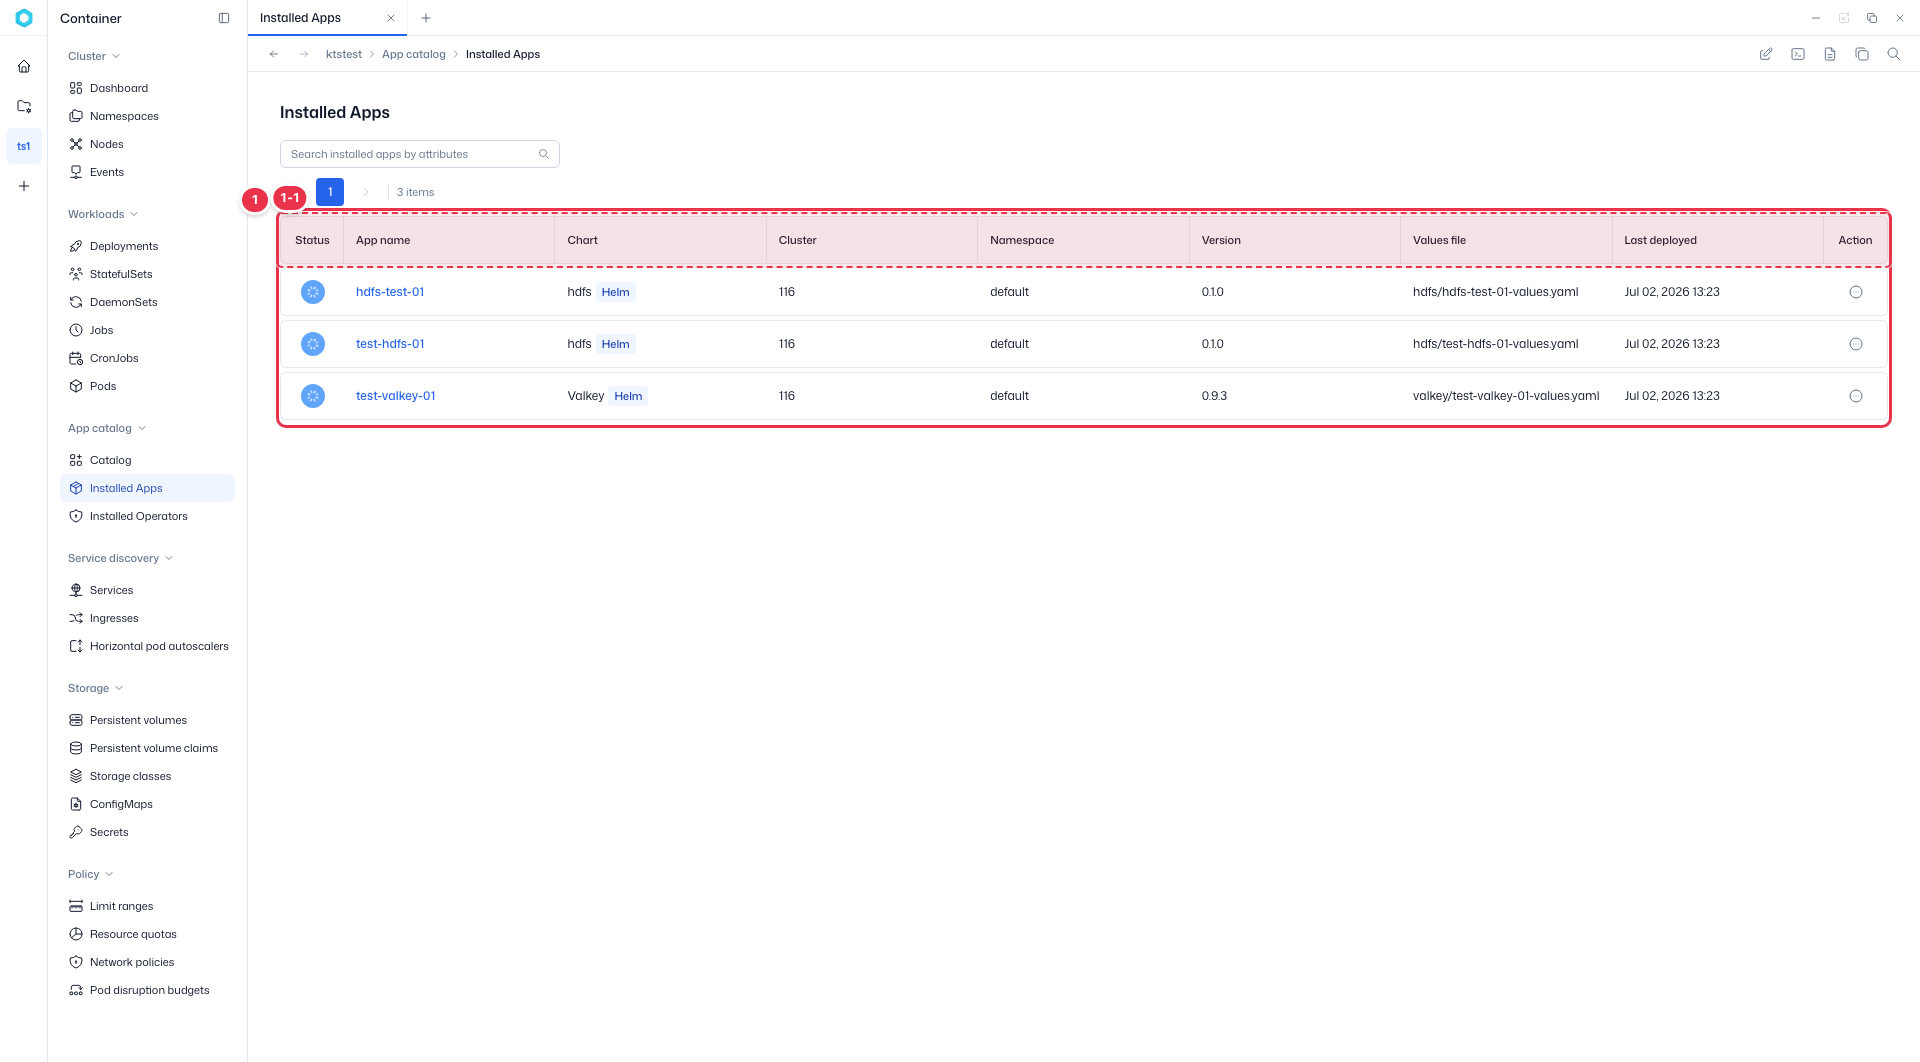The image size is (1920, 1062).
Task: Click the search magnifier in top toolbar
Action: click(x=1894, y=54)
